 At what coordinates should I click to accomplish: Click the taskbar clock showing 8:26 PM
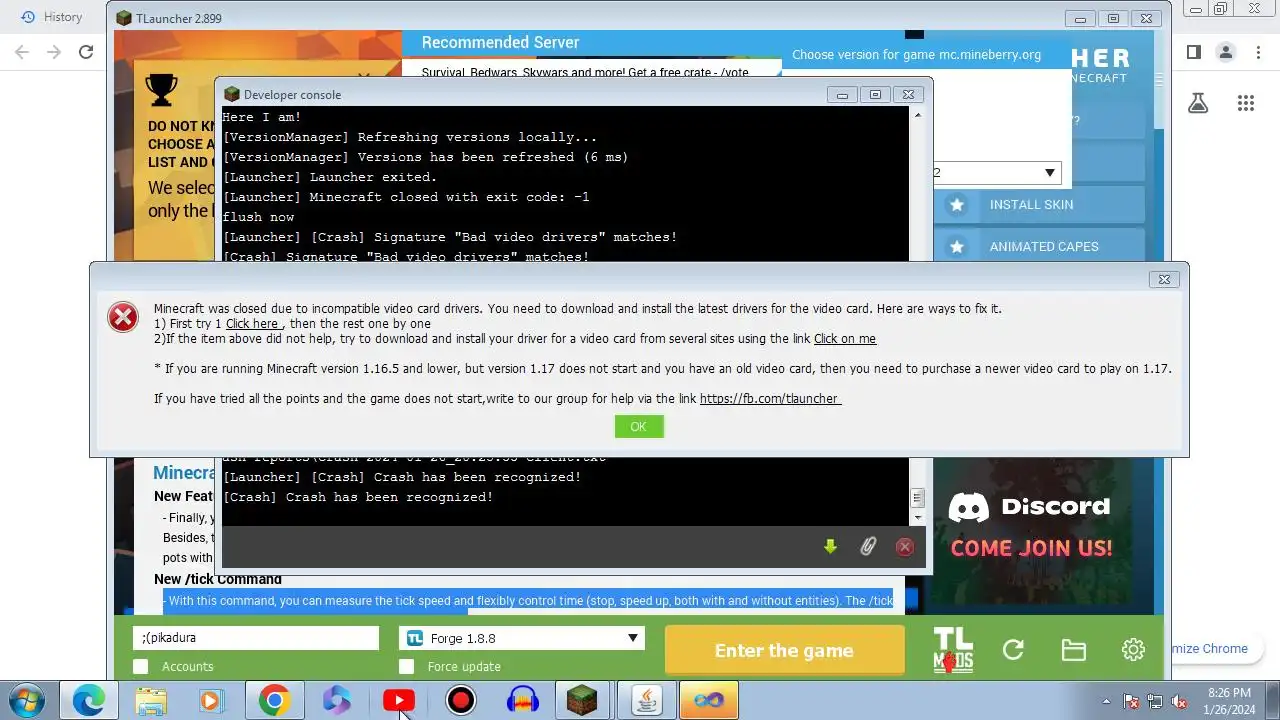click(x=1229, y=701)
